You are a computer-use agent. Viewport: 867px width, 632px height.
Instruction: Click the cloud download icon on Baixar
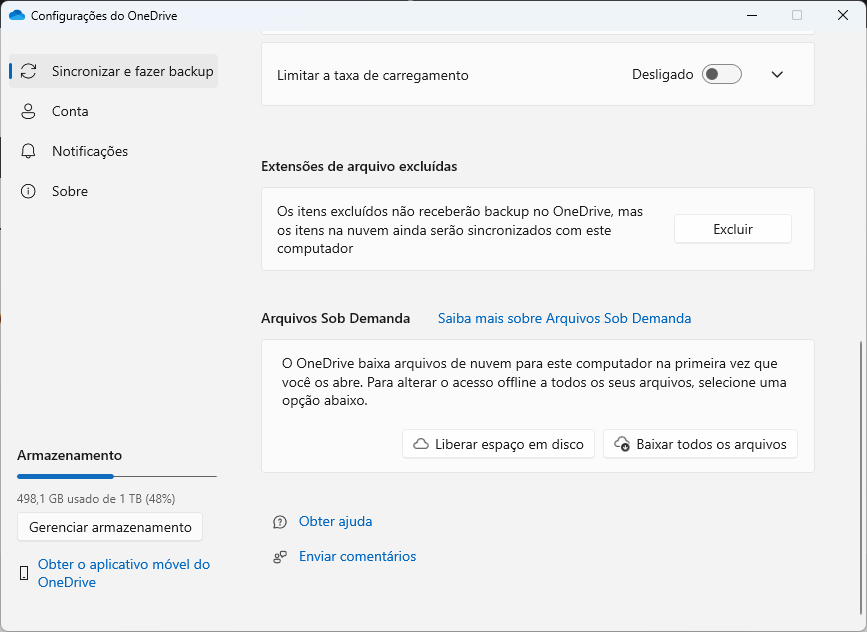[622, 444]
